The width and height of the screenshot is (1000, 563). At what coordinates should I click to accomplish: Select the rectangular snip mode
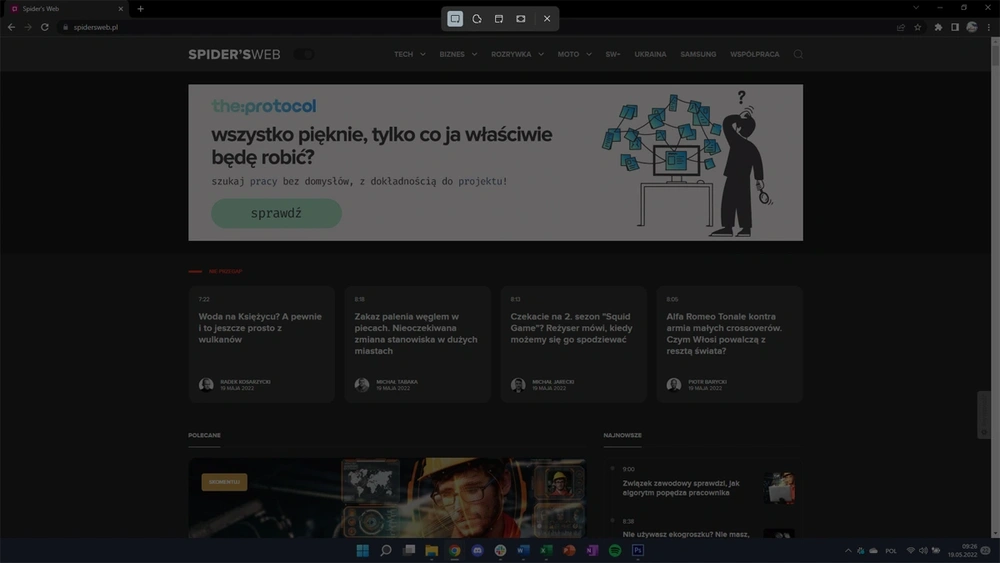(455, 18)
